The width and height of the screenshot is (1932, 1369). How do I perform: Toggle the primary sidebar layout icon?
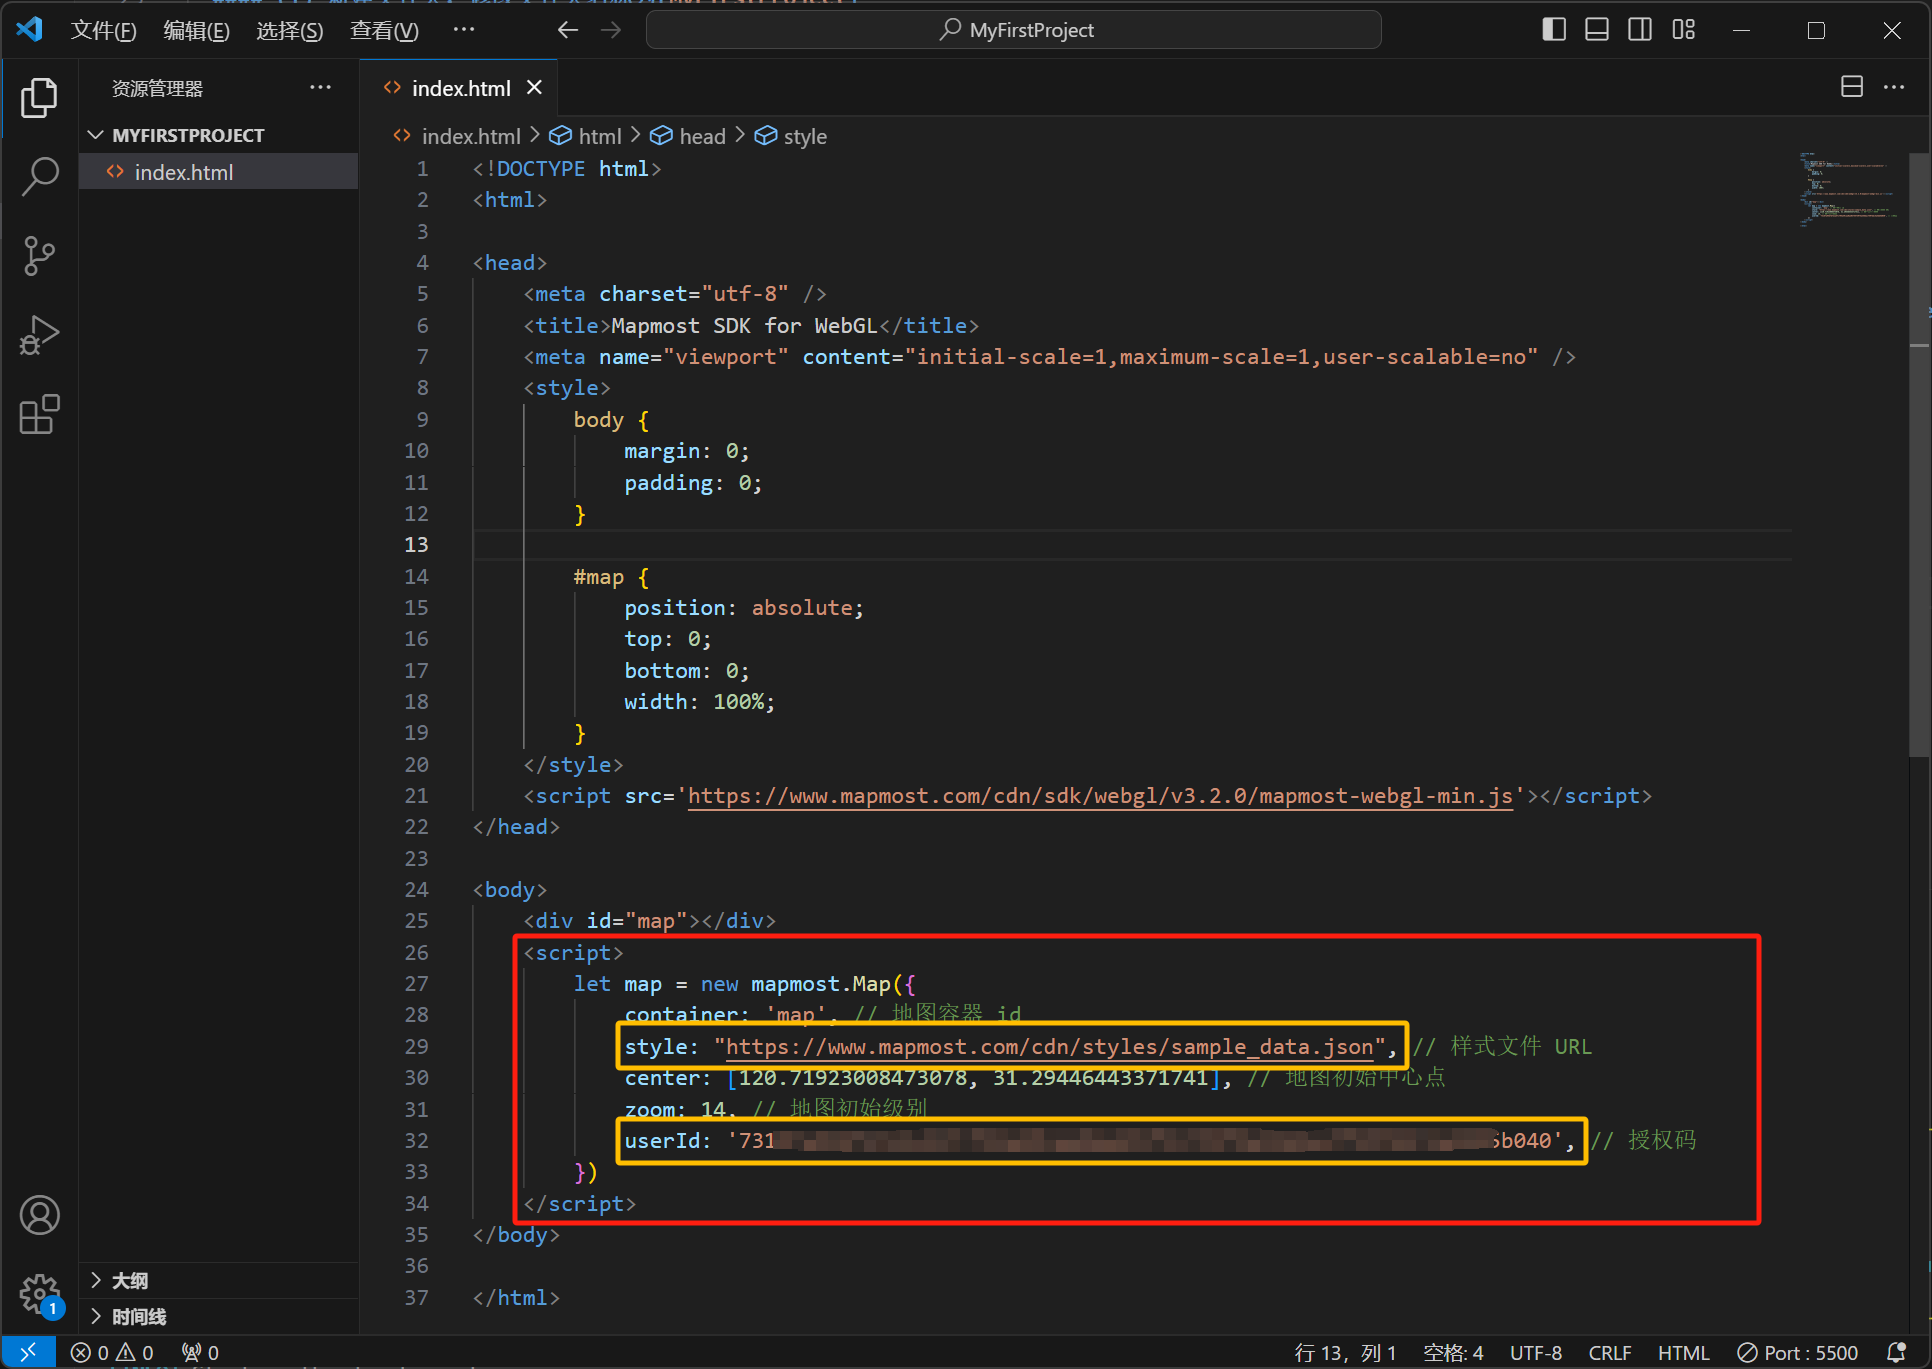[1554, 30]
